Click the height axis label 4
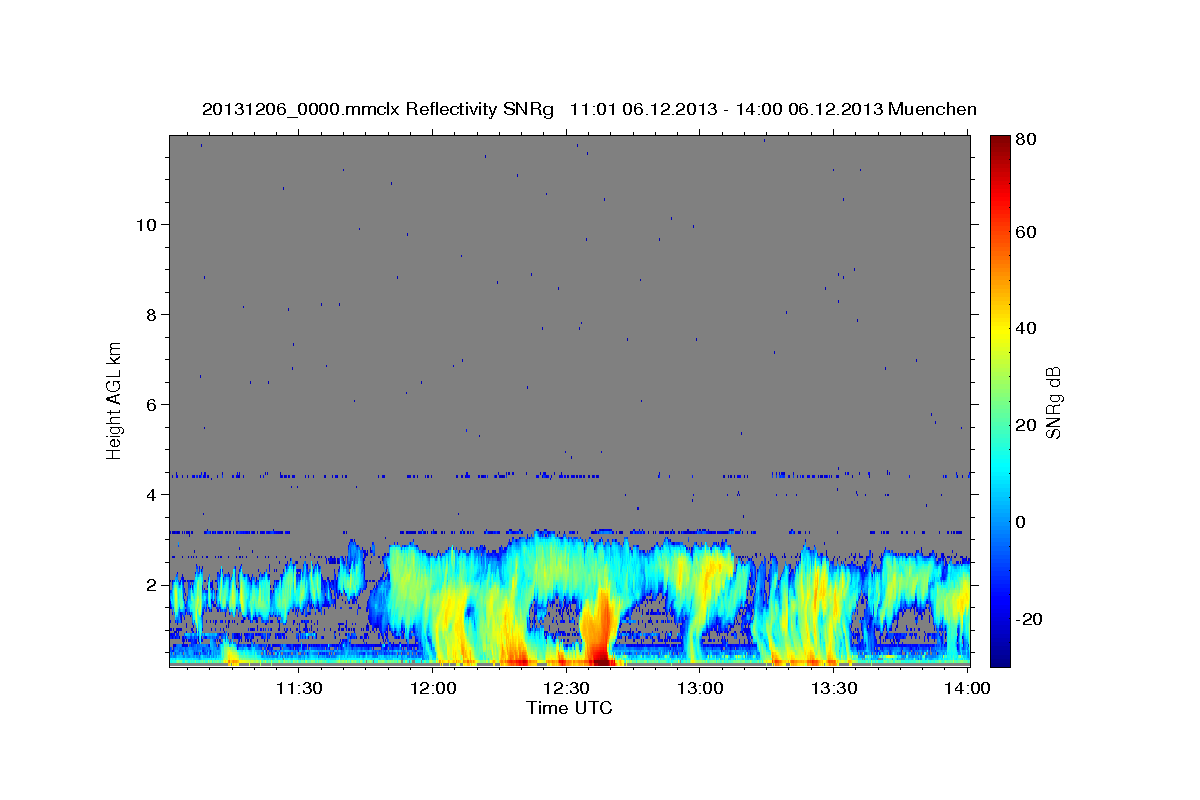1200x800 pixels. (151, 494)
